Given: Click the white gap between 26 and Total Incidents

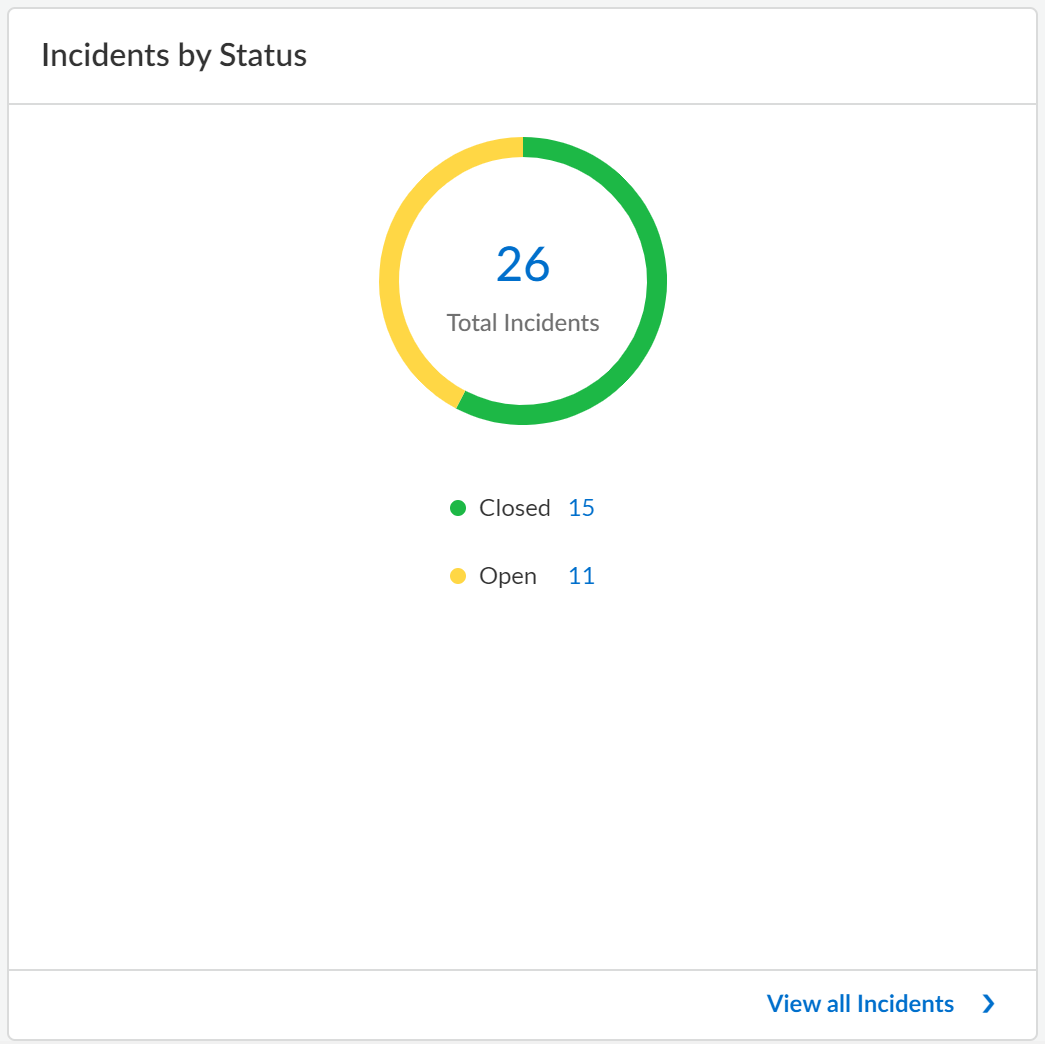Looking at the screenshot, I should click(x=523, y=298).
